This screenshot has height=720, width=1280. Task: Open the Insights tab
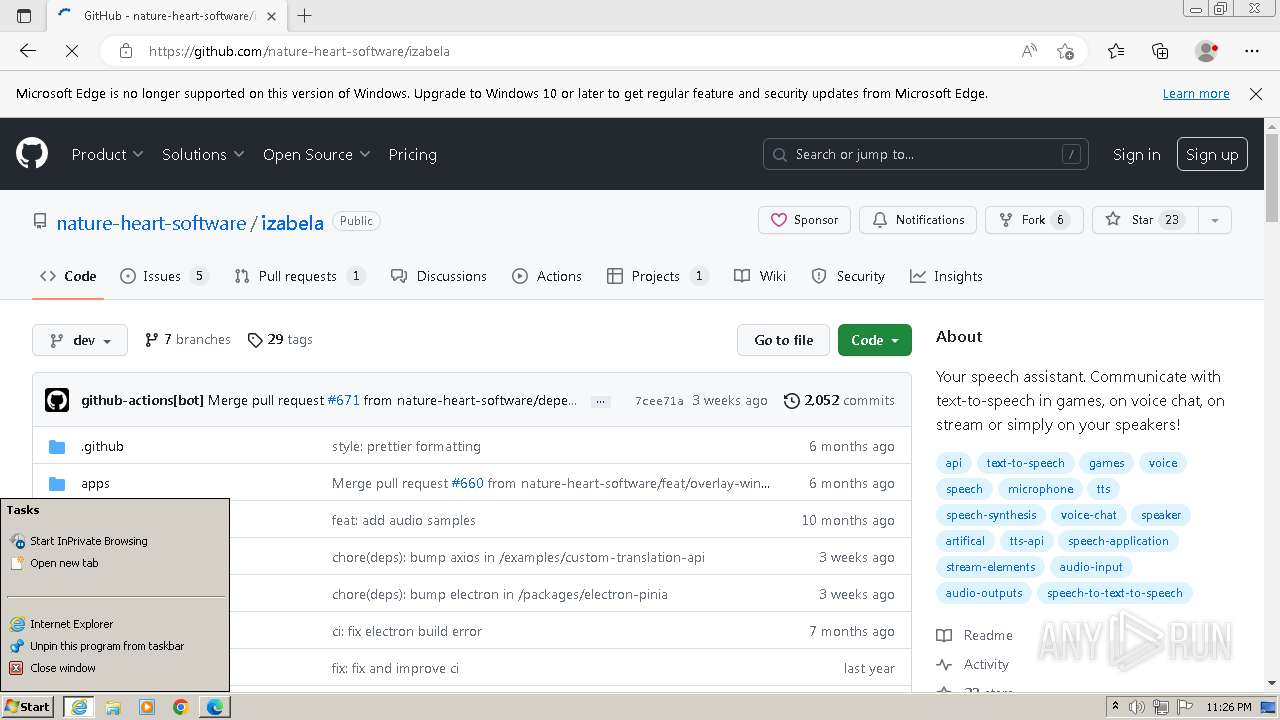tap(946, 276)
